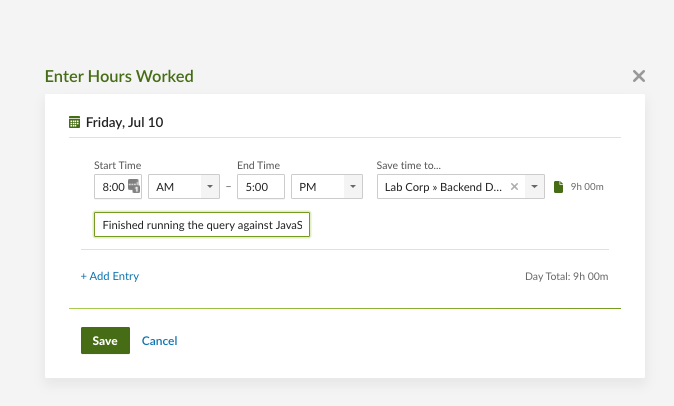Click the Cancel link
This screenshot has width=674, height=406.
(x=159, y=341)
